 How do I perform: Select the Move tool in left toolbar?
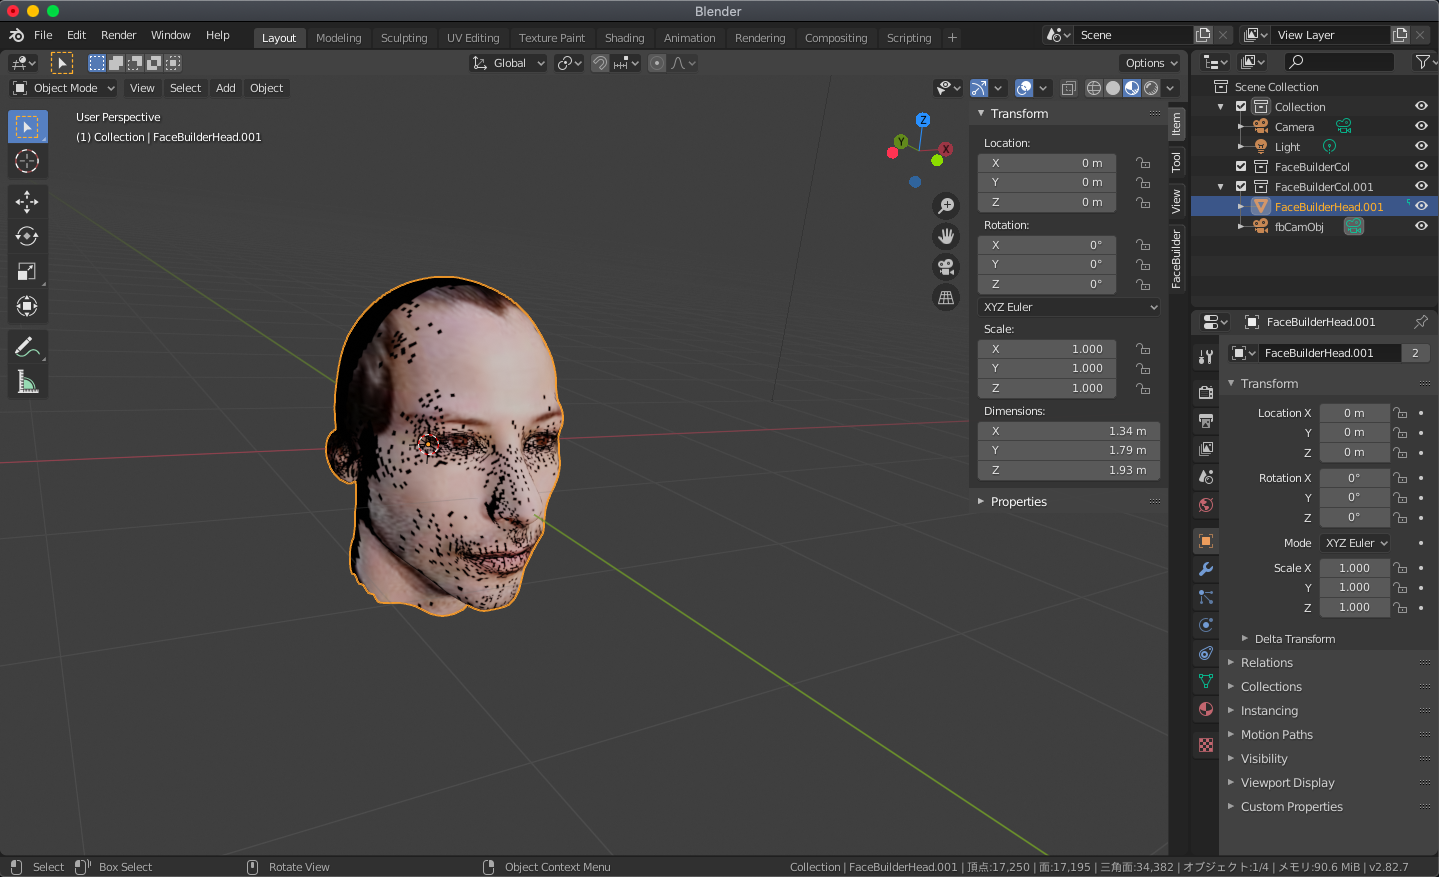tap(27, 201)
